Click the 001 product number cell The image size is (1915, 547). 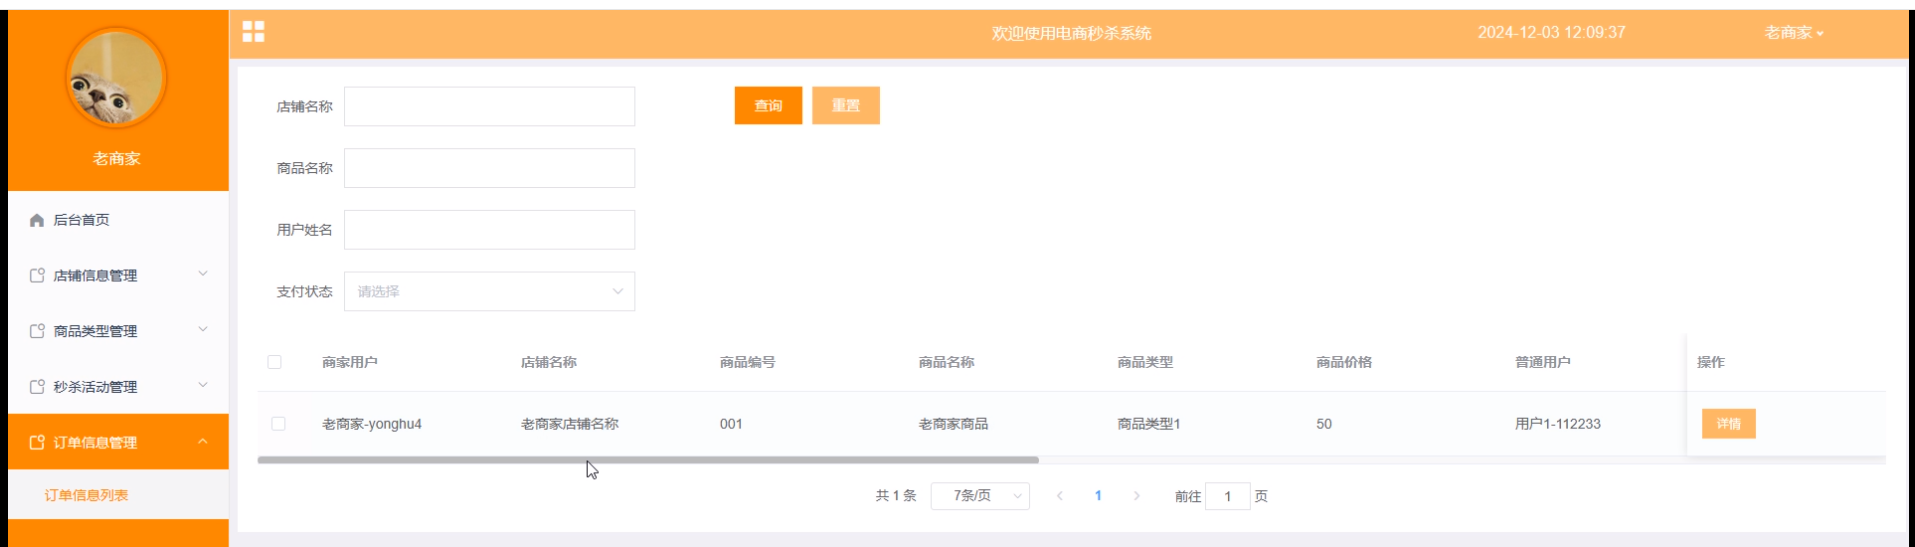[x=731, y=424]
